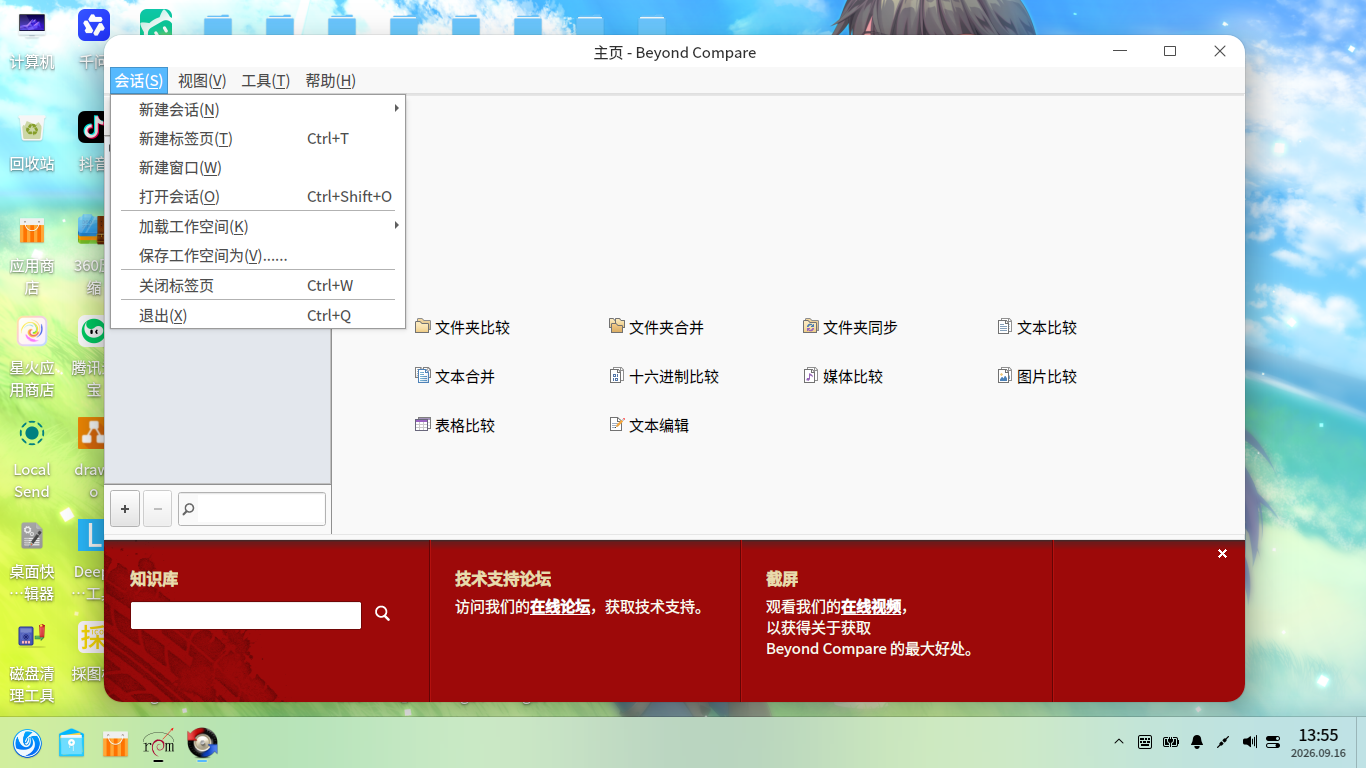Open the 帮助 menu
Image resolution: width=1366 pixels, height=768 pixels.
tap(330, 81)
